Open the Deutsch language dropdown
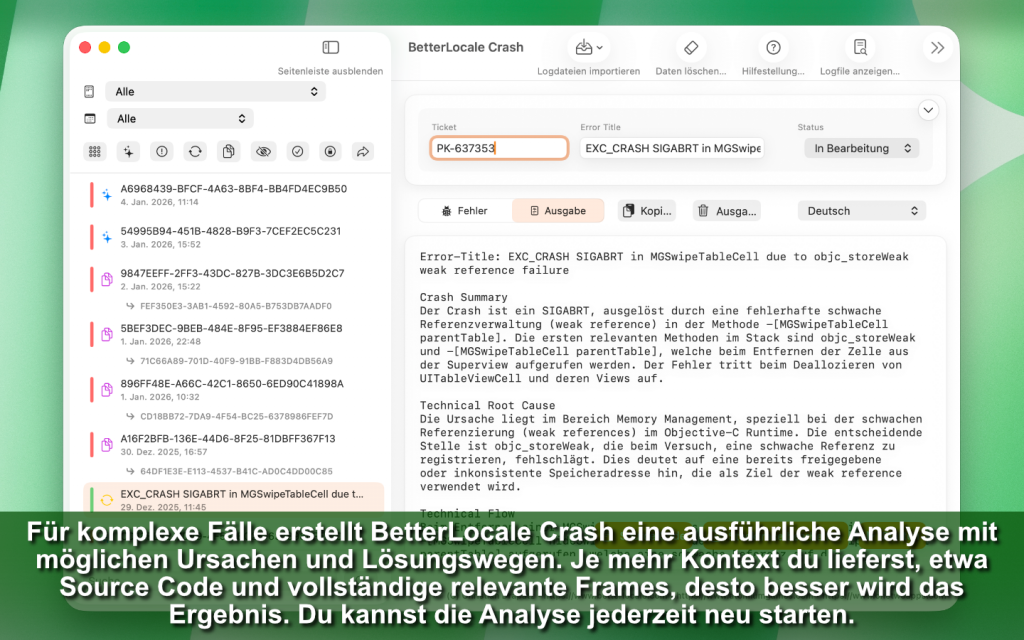The height and width of the screenshot is (640, 1024). (x=861, y=211)
